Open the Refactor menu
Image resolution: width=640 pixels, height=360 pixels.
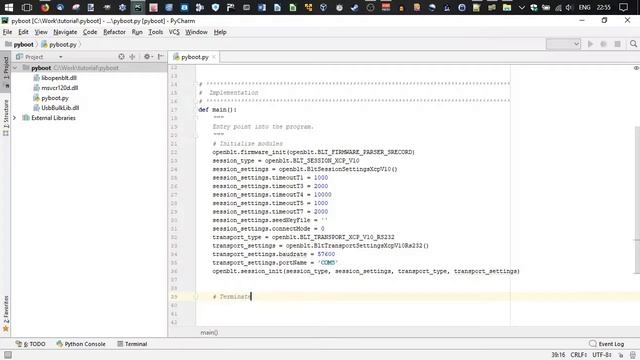click(x=114, y=32)
